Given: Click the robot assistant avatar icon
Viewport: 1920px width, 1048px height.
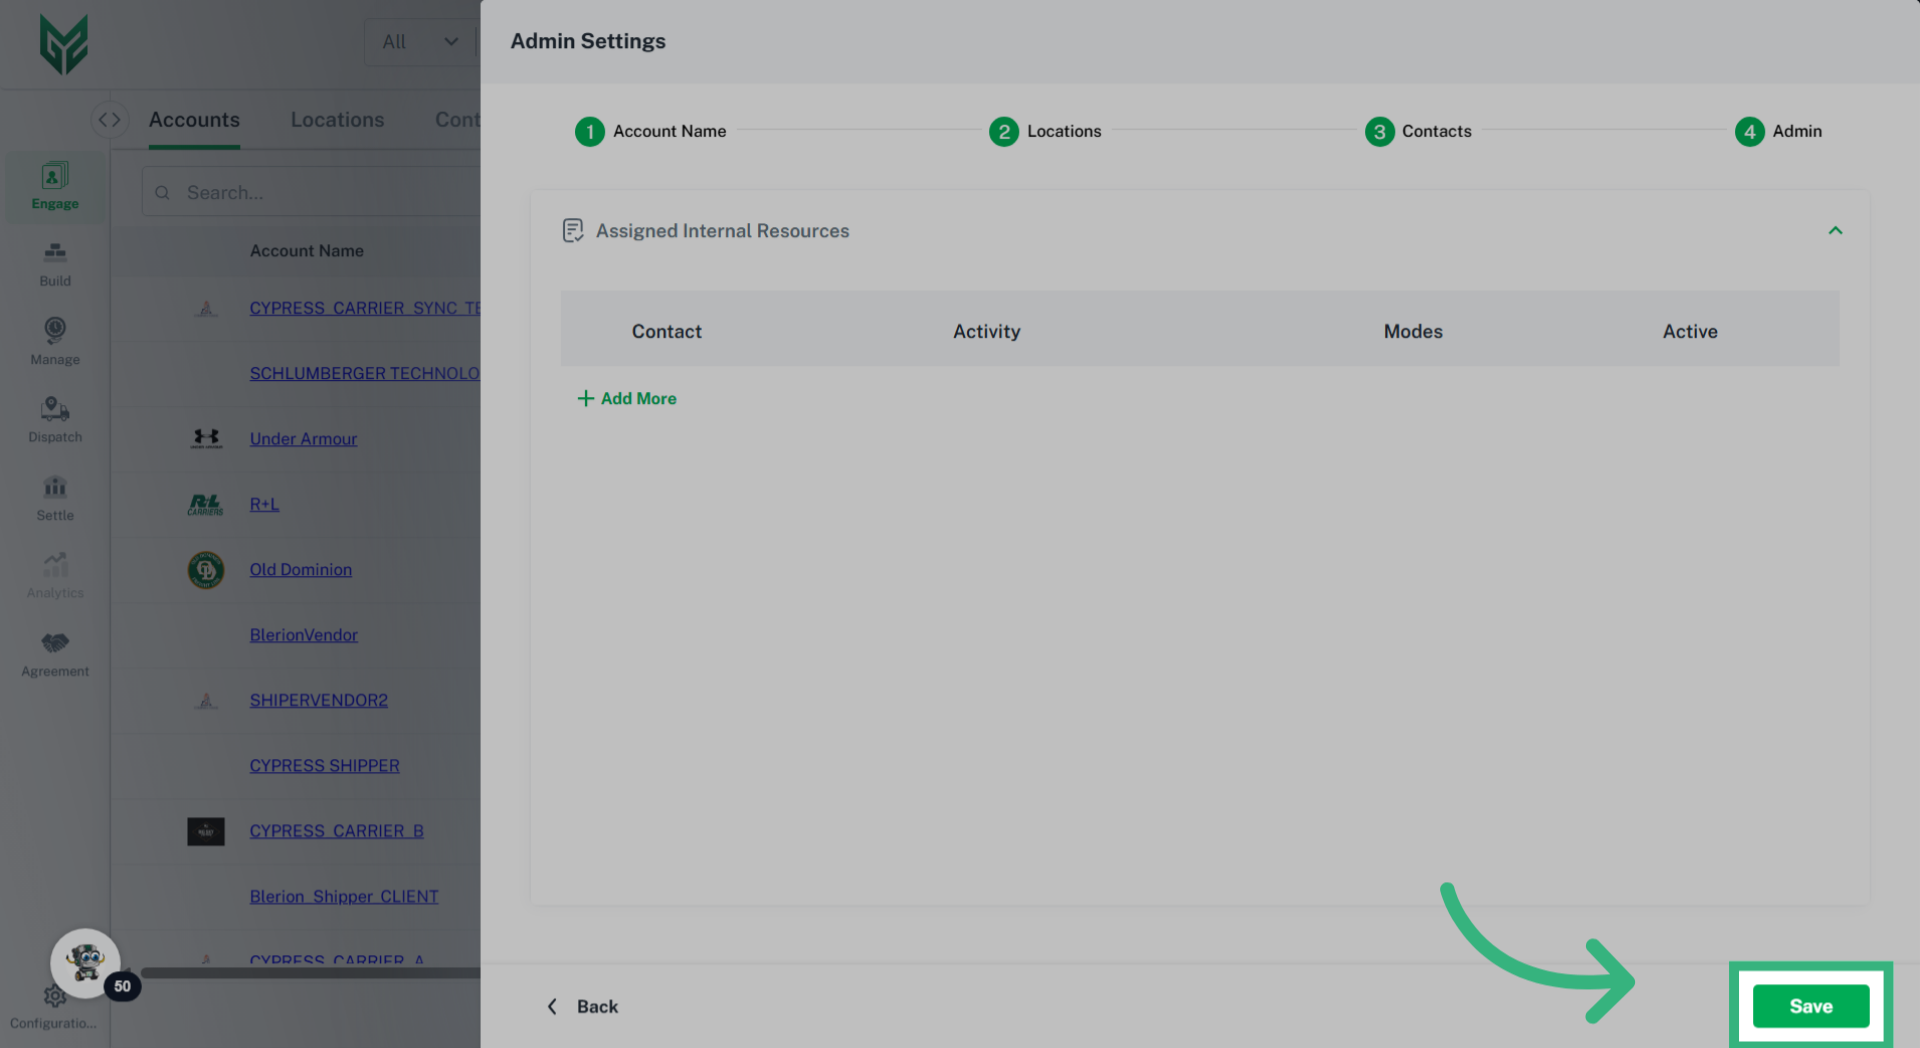Looking at the screenshot, I should [85, 962].
